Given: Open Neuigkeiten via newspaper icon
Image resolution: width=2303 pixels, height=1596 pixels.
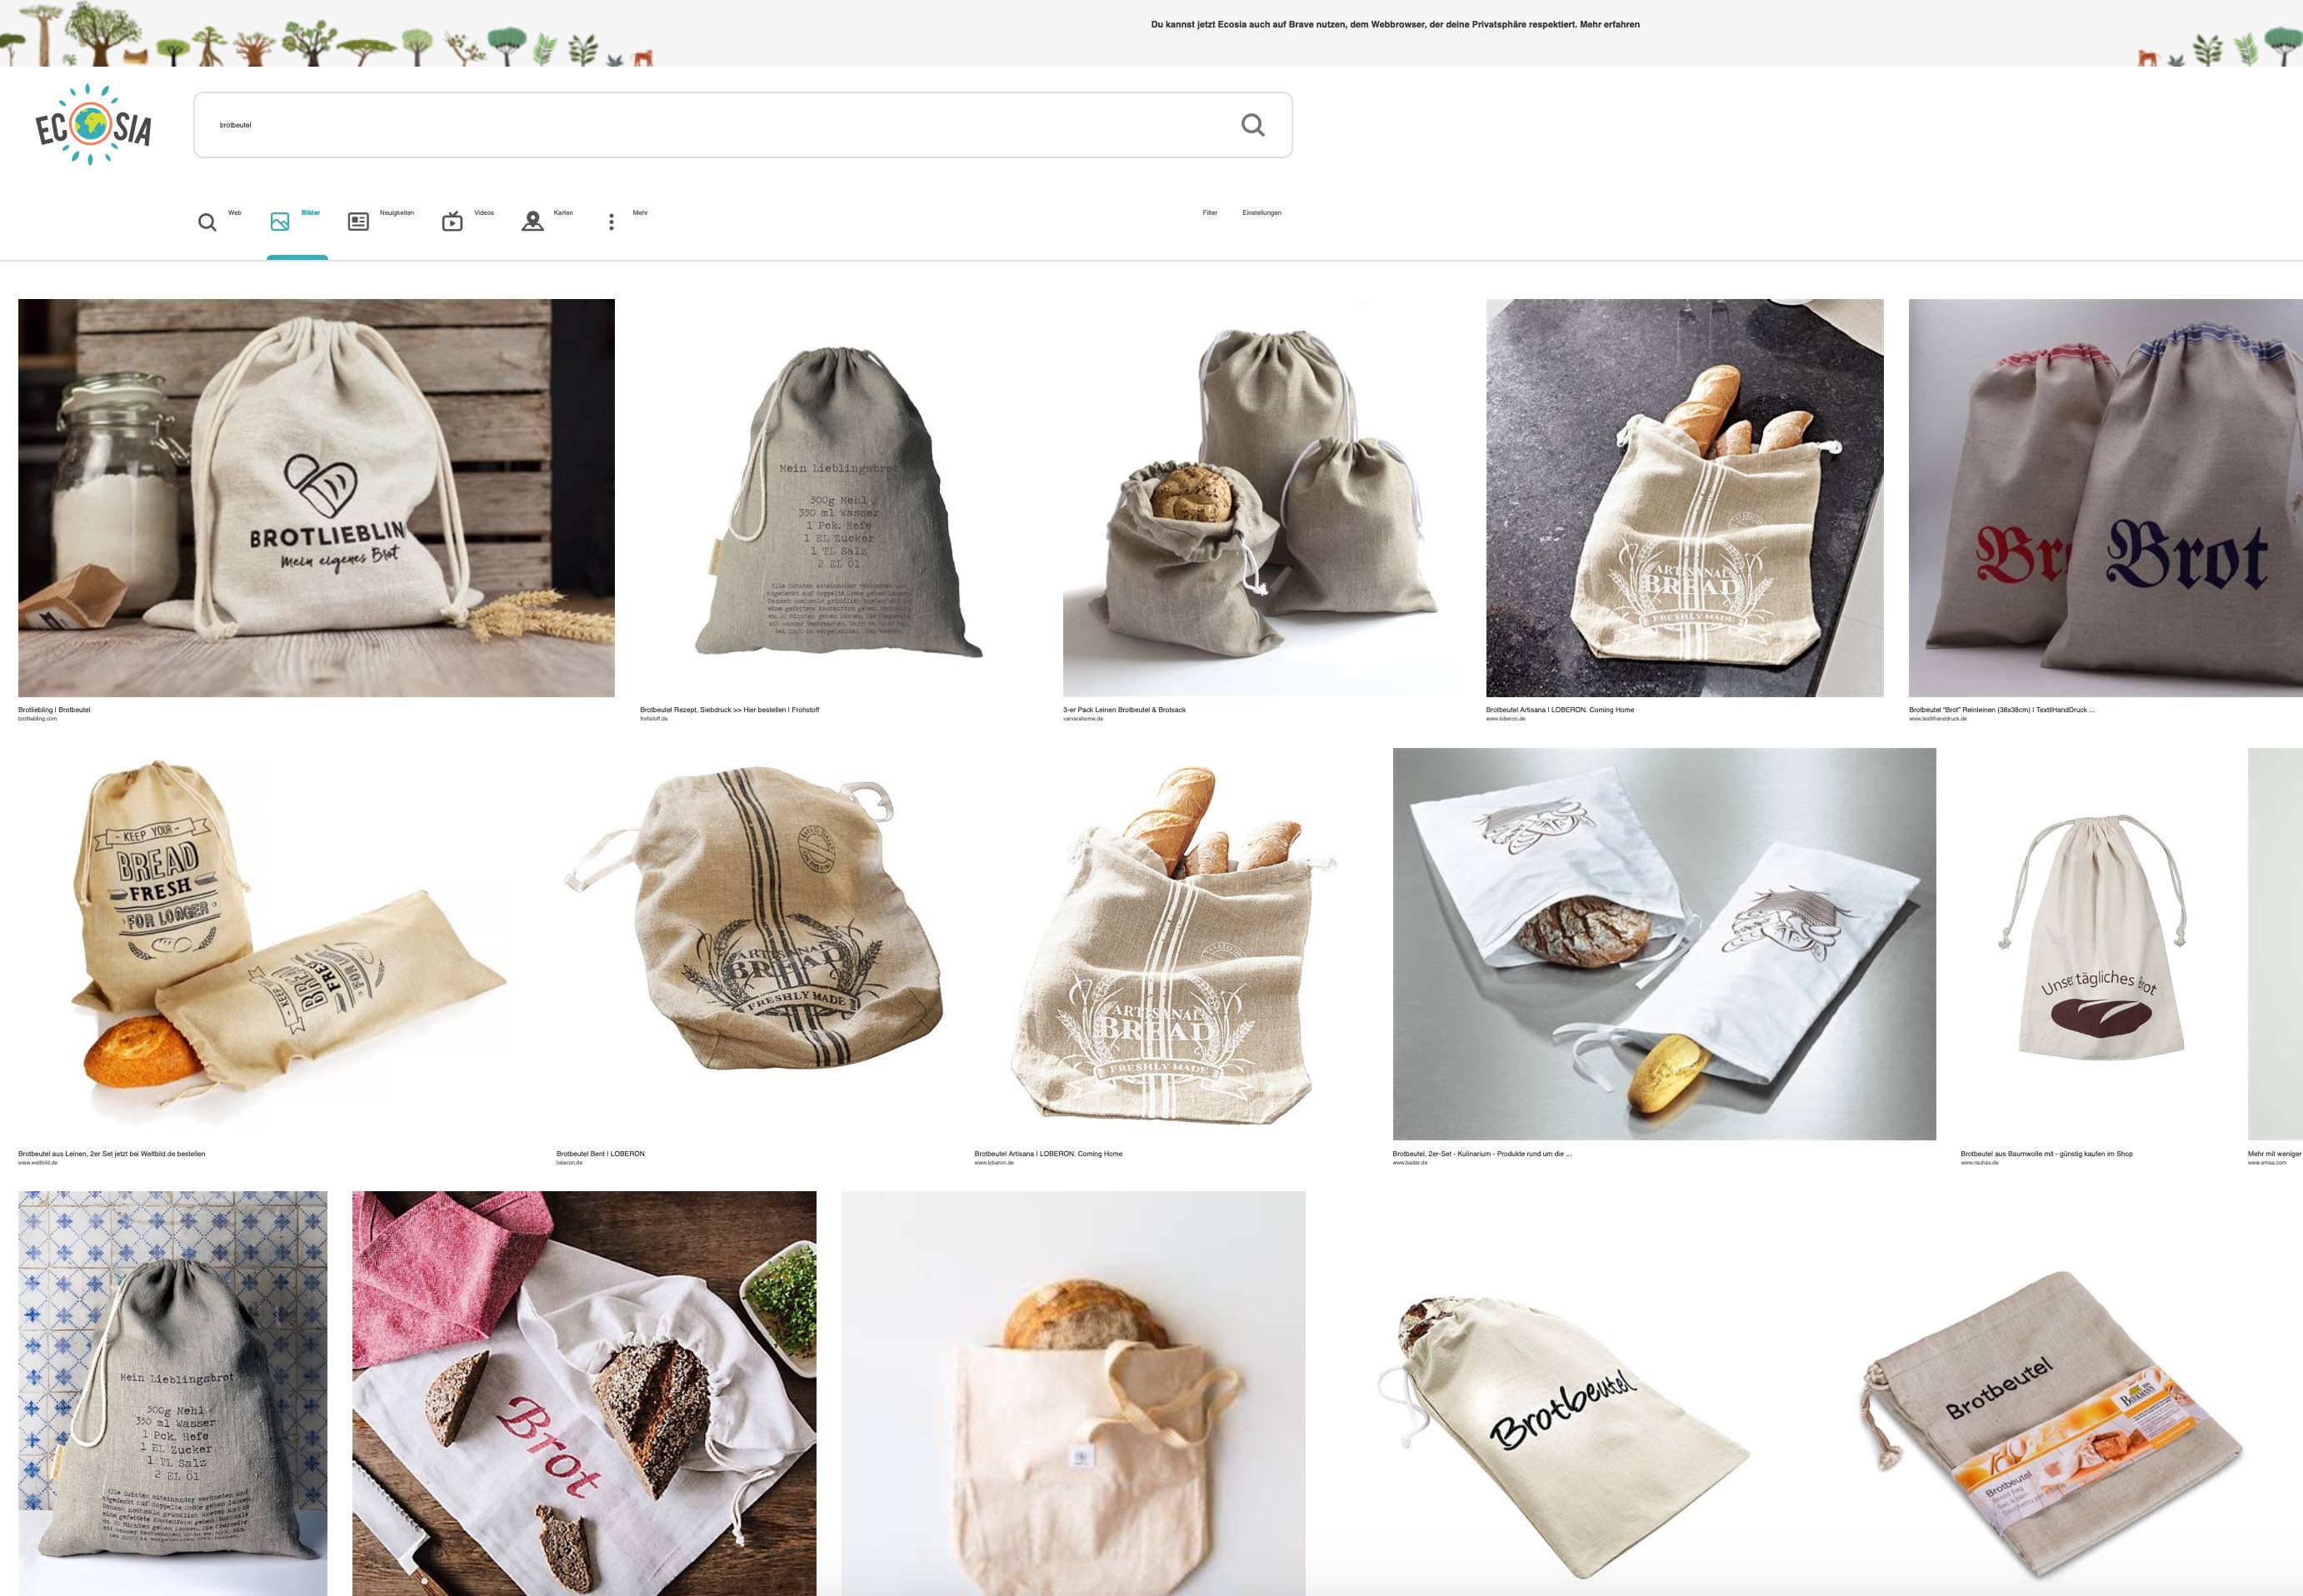Looking at the screenshot, I should [x=358, y=222].
